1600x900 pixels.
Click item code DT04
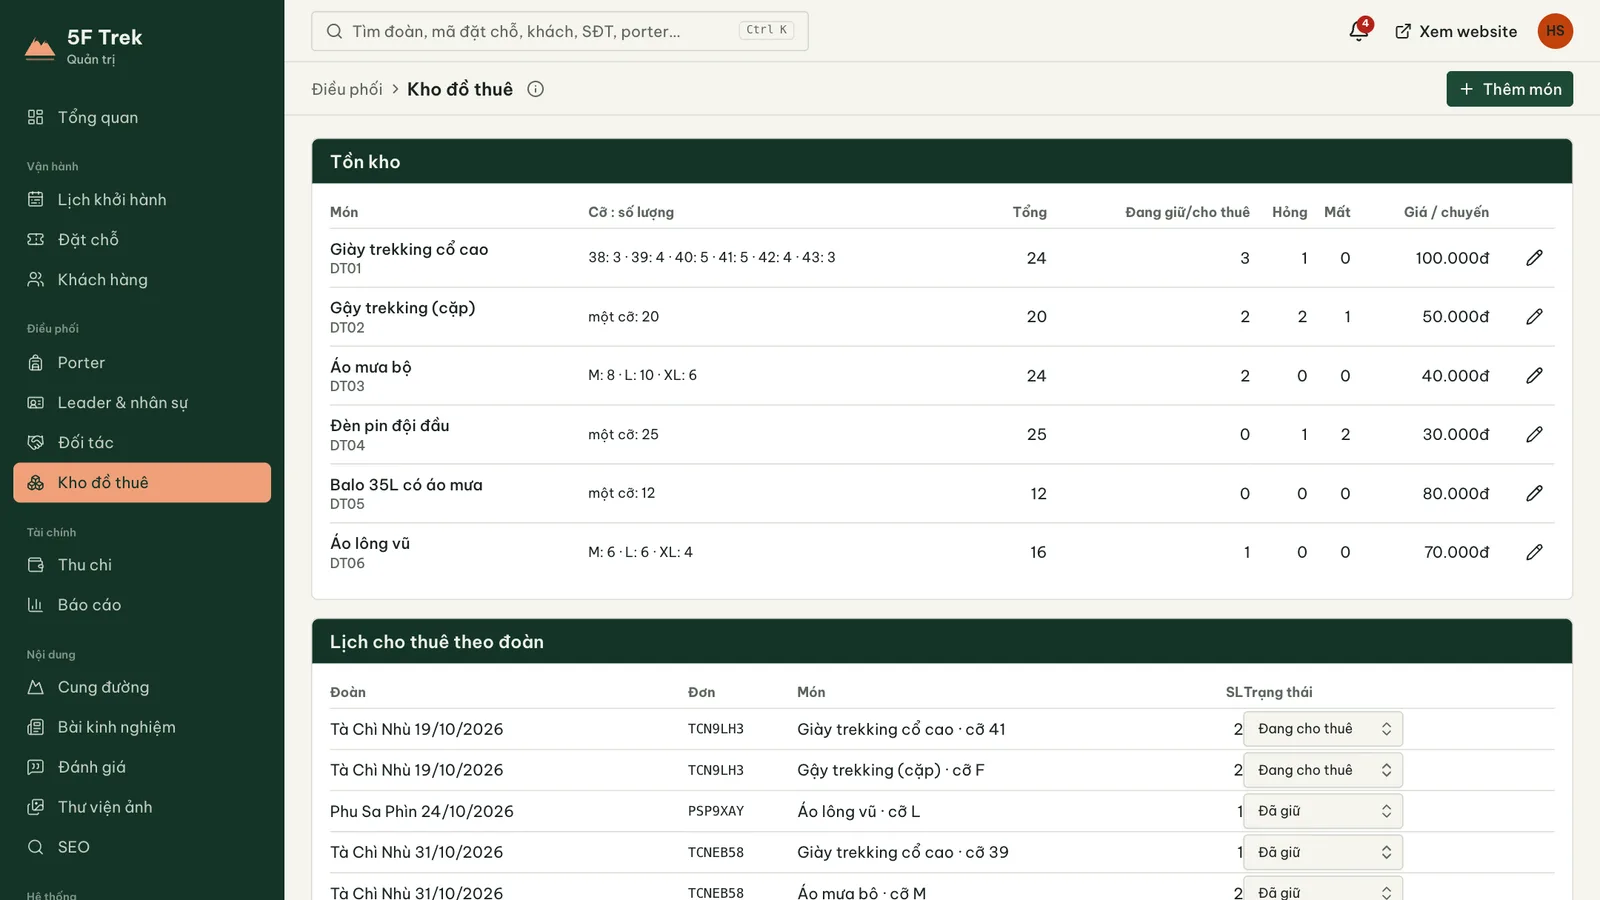click(348, 446)
